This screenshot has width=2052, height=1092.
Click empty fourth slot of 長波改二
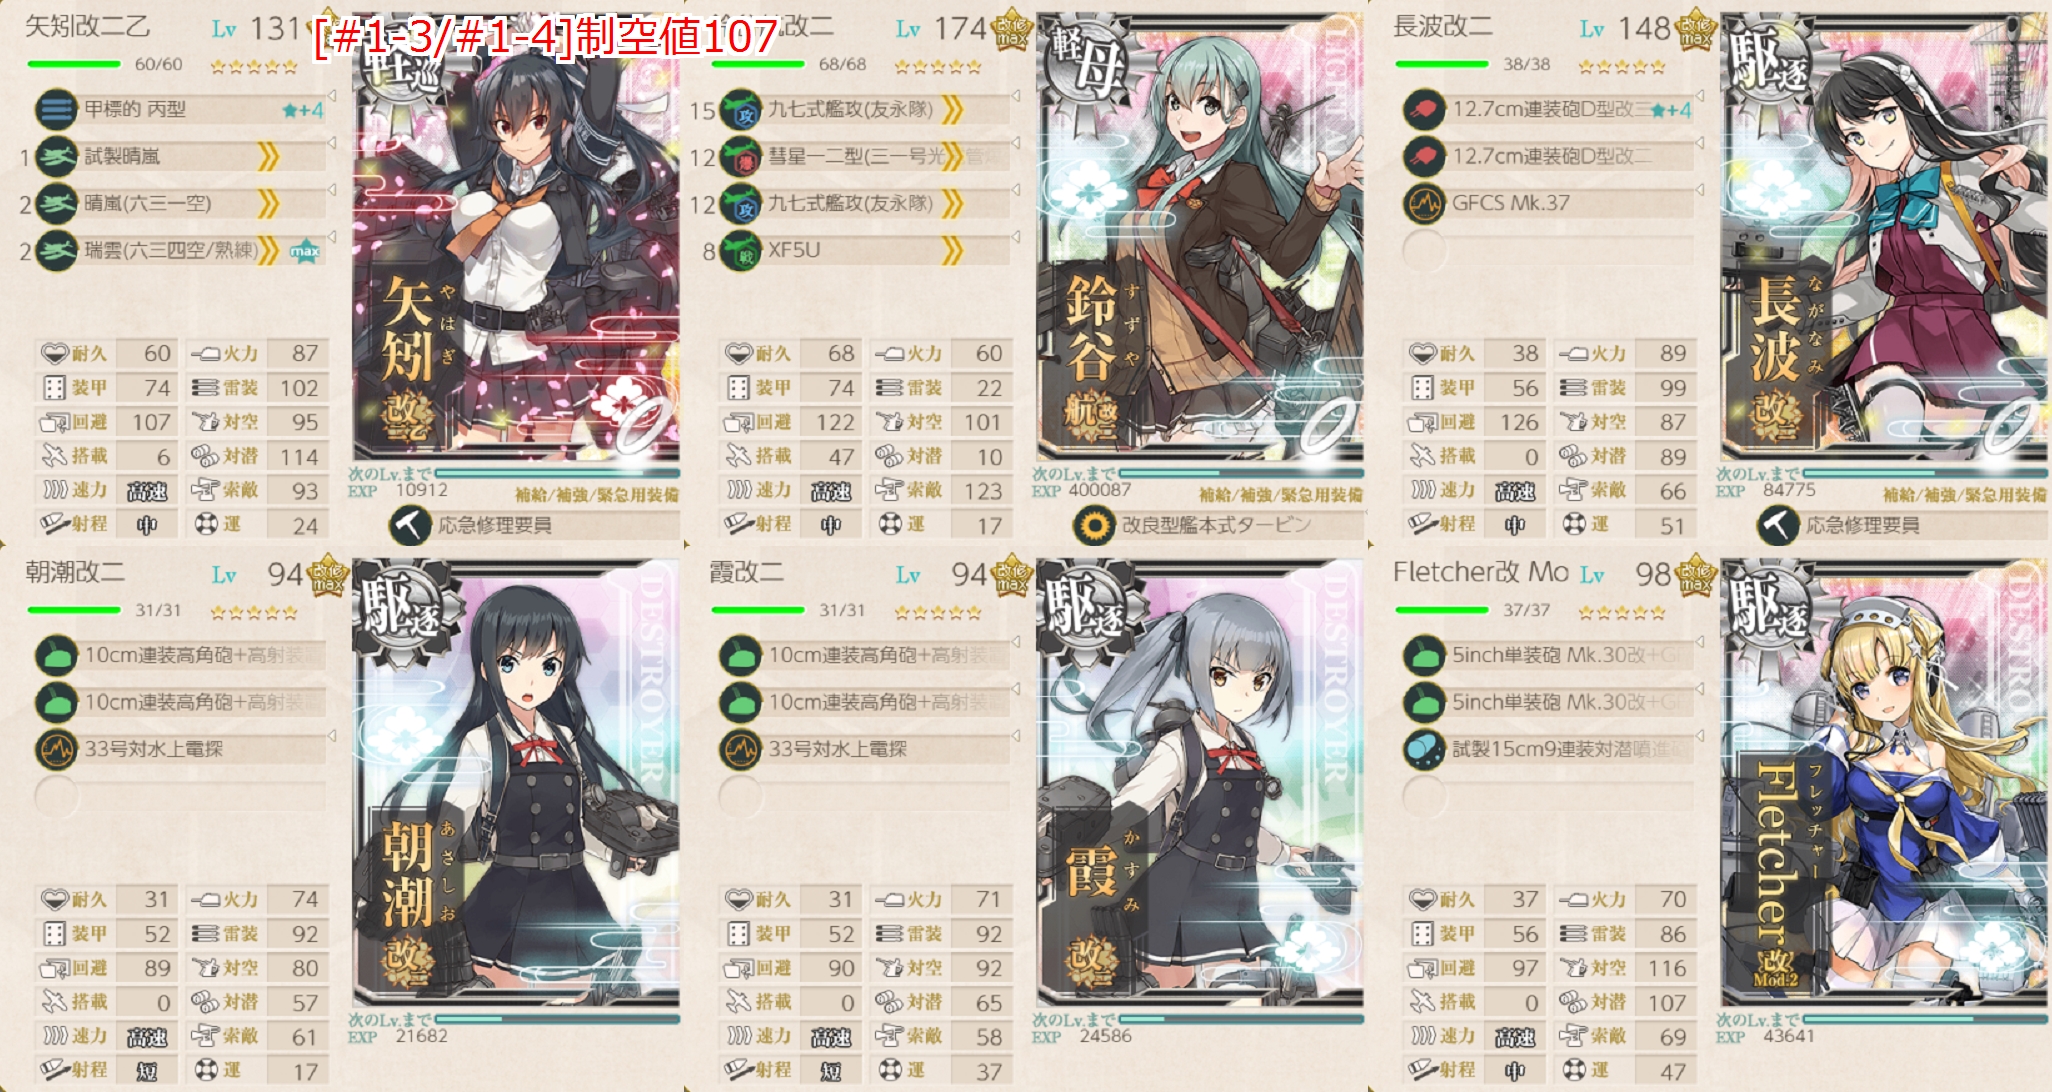coord(1425,250)
